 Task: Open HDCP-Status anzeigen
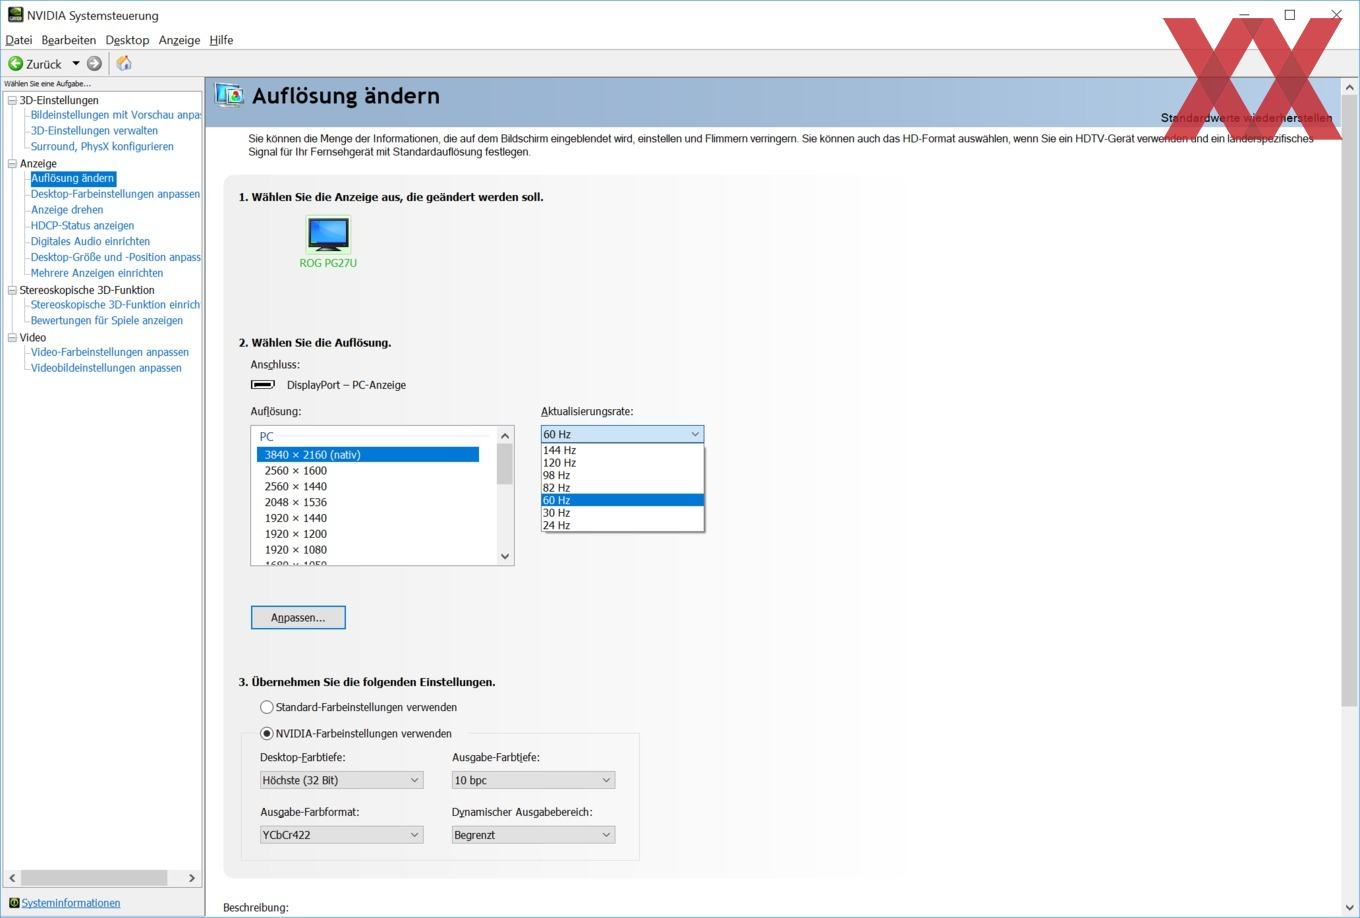(82, 226)
